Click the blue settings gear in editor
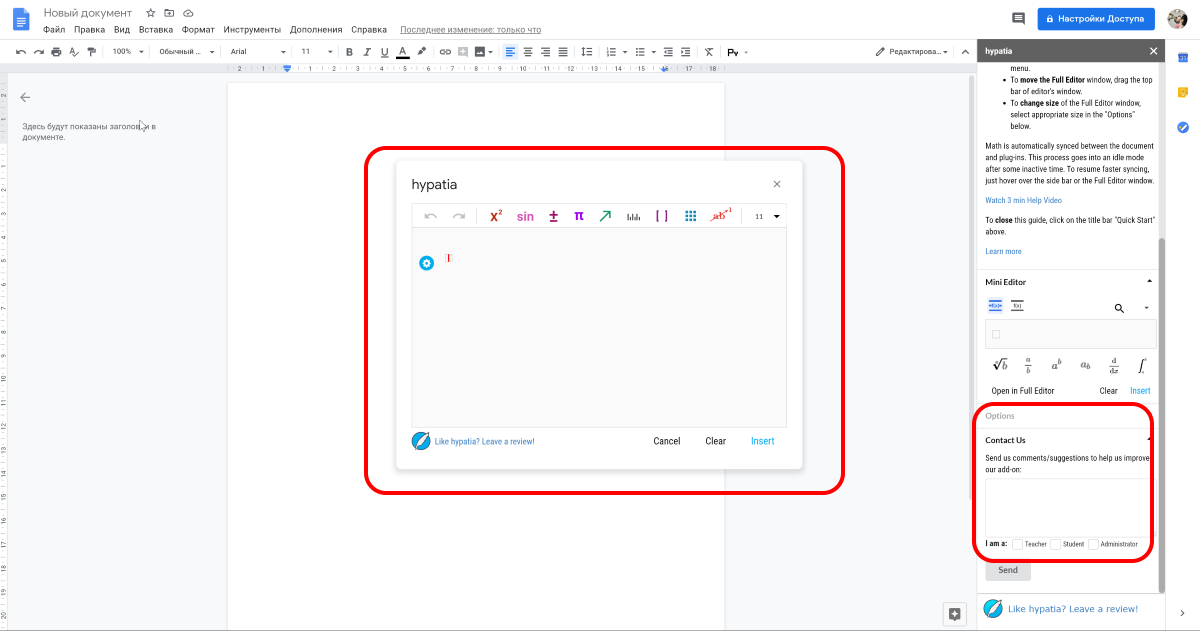 point(426,263)
